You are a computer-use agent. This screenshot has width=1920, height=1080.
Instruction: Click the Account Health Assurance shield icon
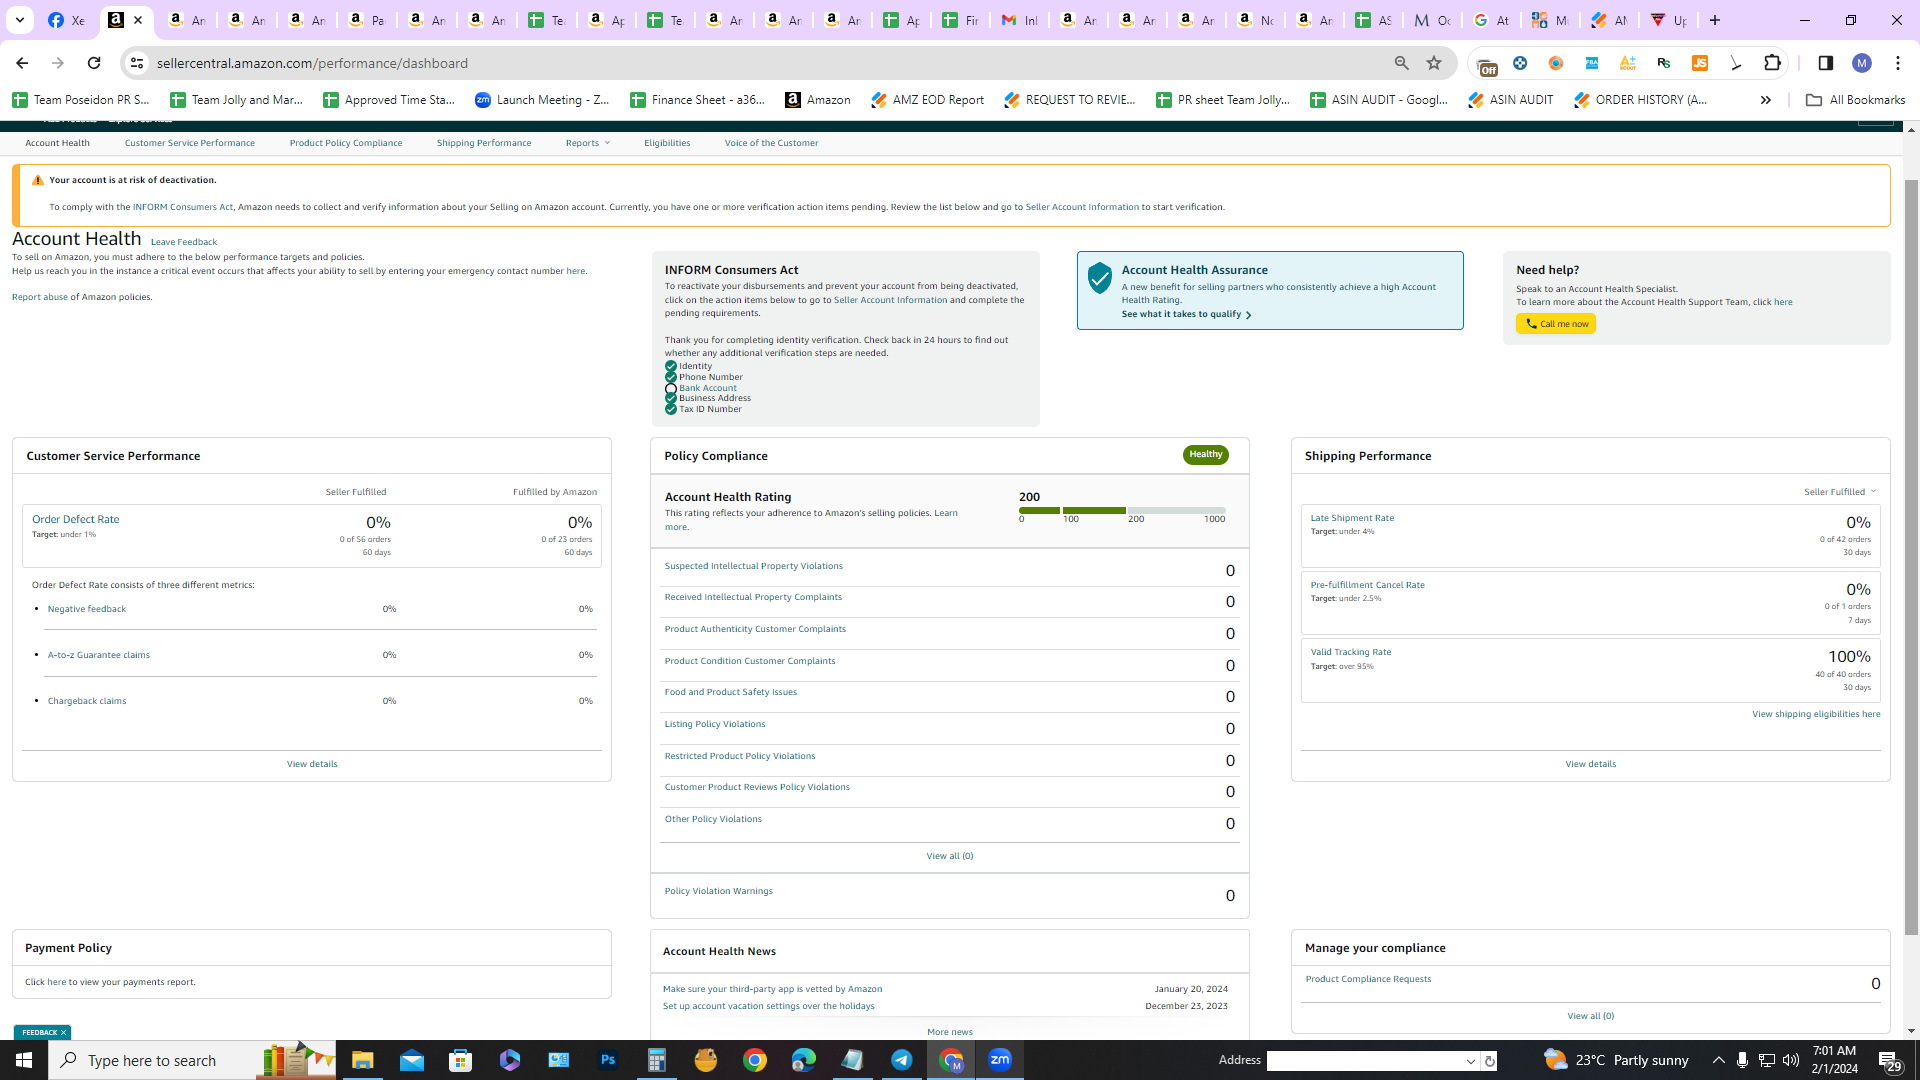[1100, 278]
